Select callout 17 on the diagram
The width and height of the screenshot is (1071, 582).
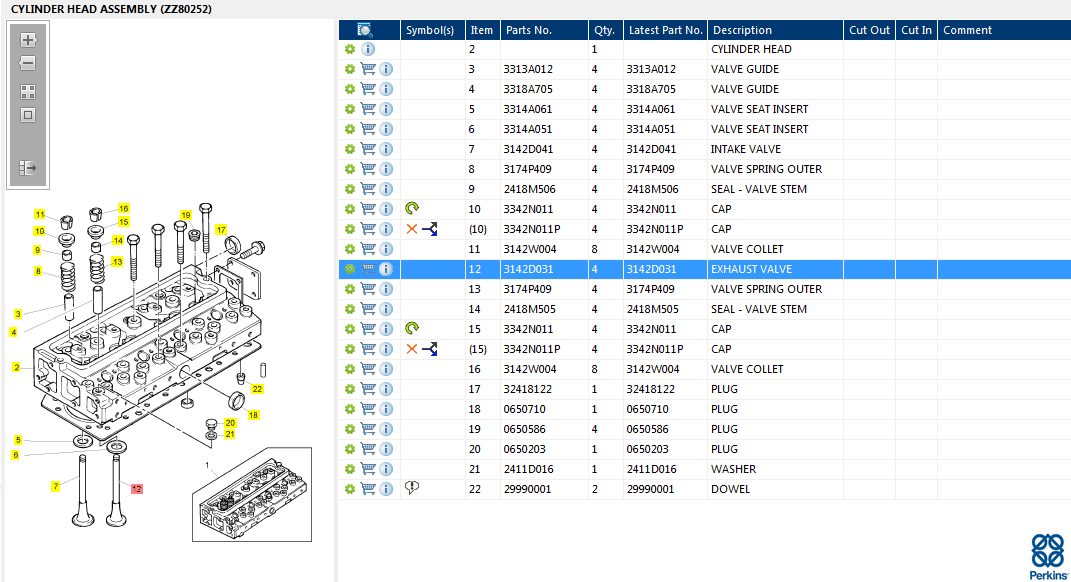[x=221, y=230]
